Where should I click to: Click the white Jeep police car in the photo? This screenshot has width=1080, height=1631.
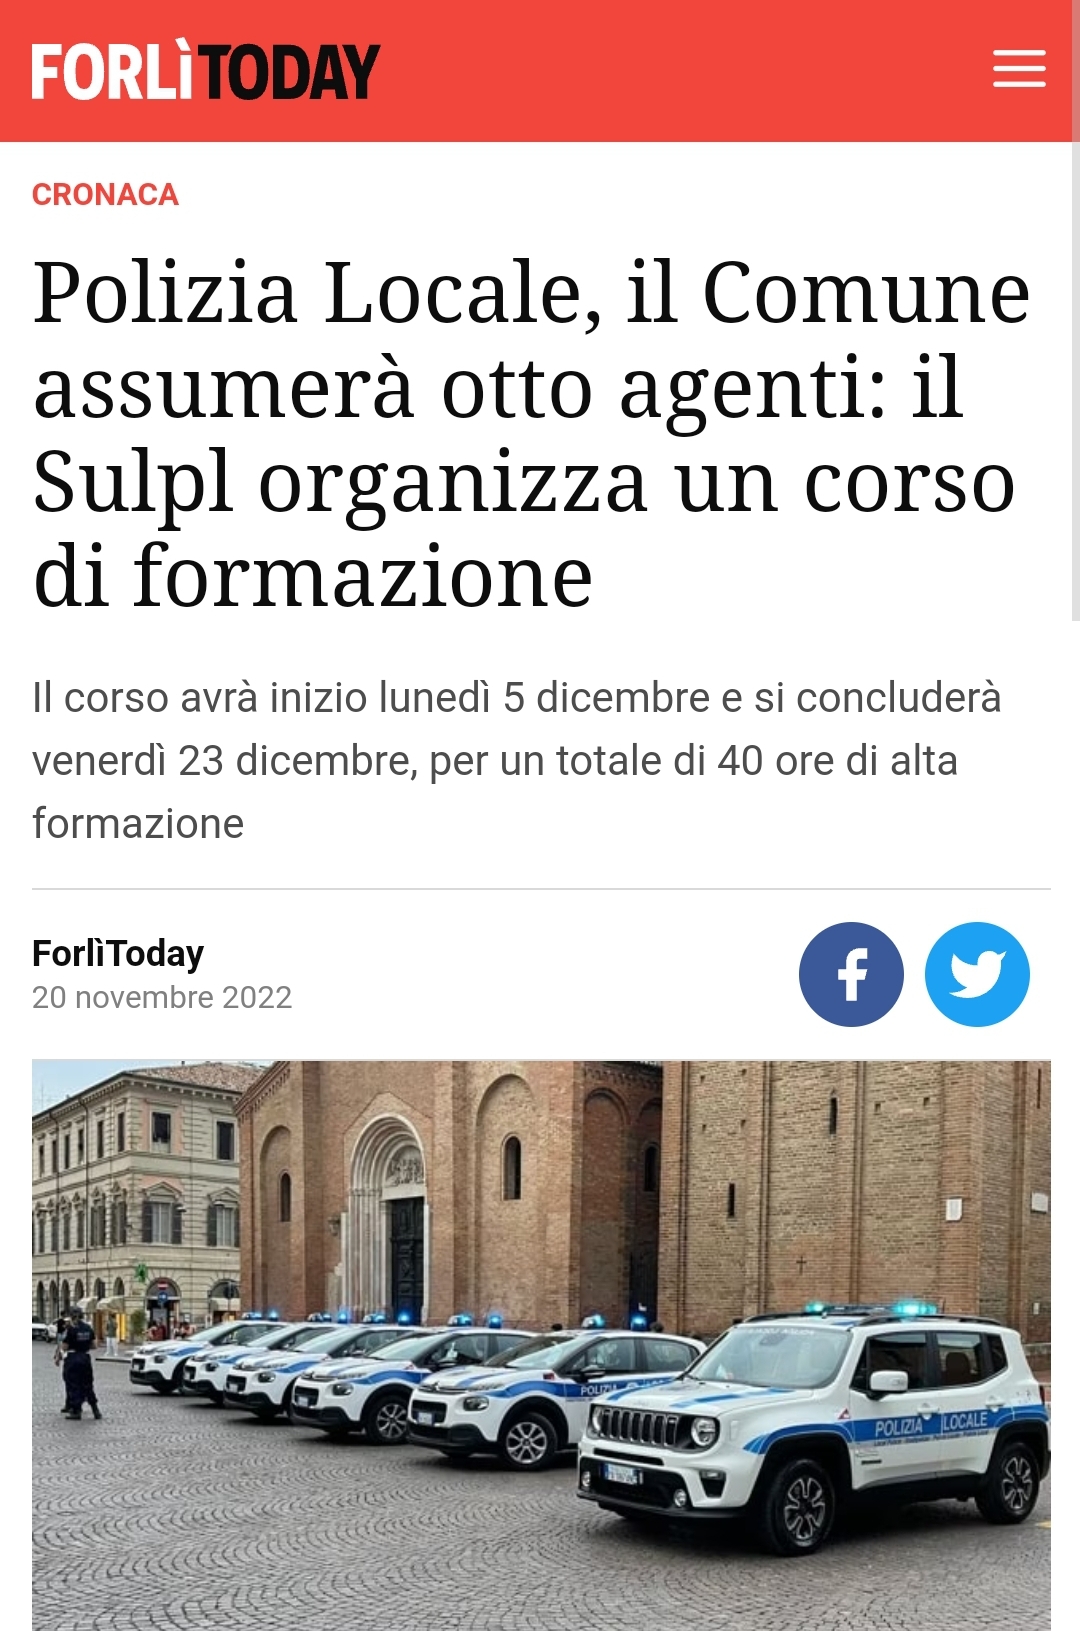pos(814,1425)
